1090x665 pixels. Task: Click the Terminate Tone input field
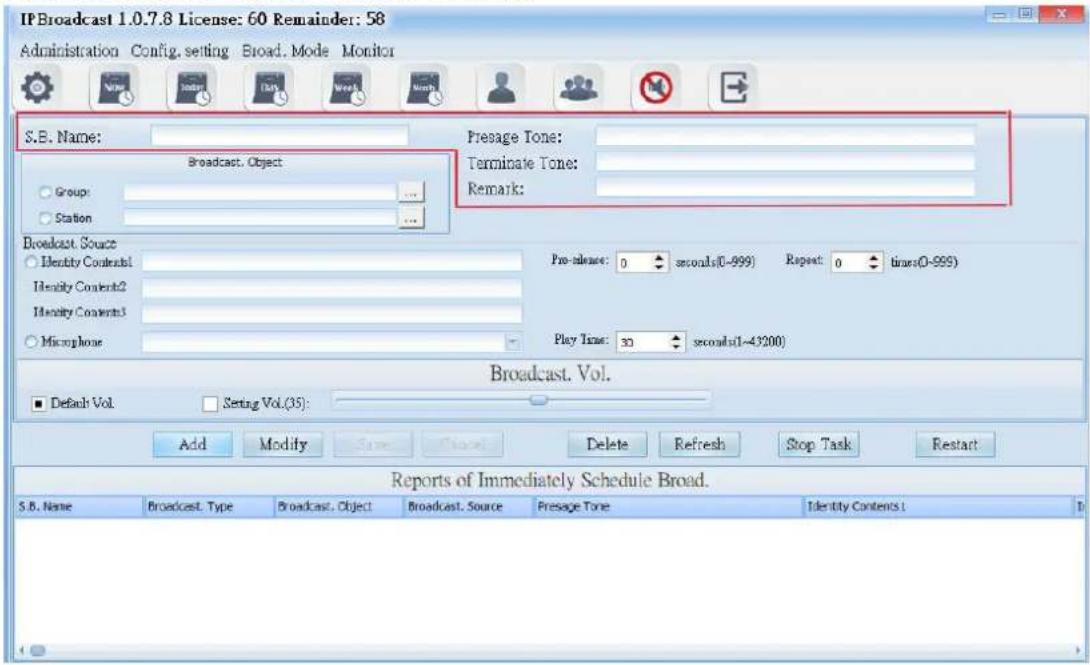(786, 163)
